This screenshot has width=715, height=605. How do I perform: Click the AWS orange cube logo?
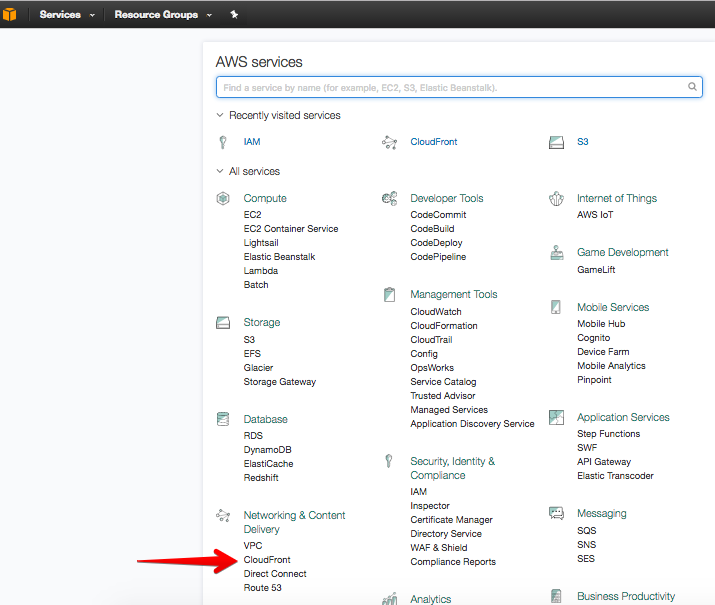point(9,15)
